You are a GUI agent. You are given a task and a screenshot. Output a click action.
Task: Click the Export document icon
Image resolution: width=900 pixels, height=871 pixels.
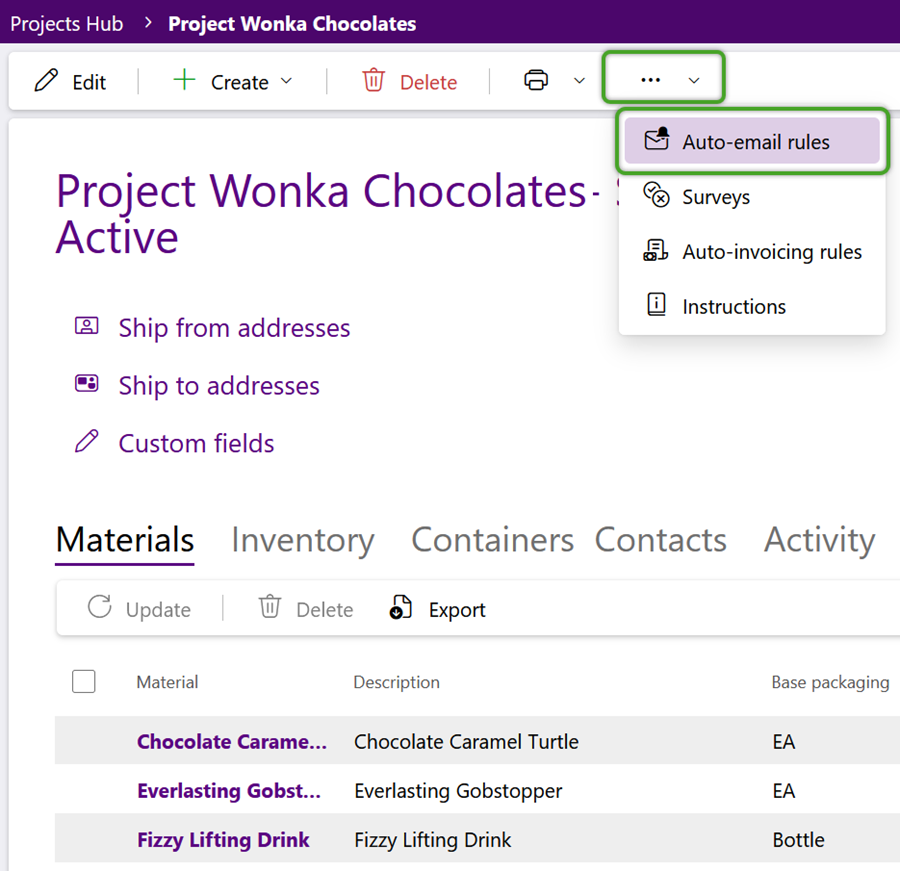tap(401, 607)
